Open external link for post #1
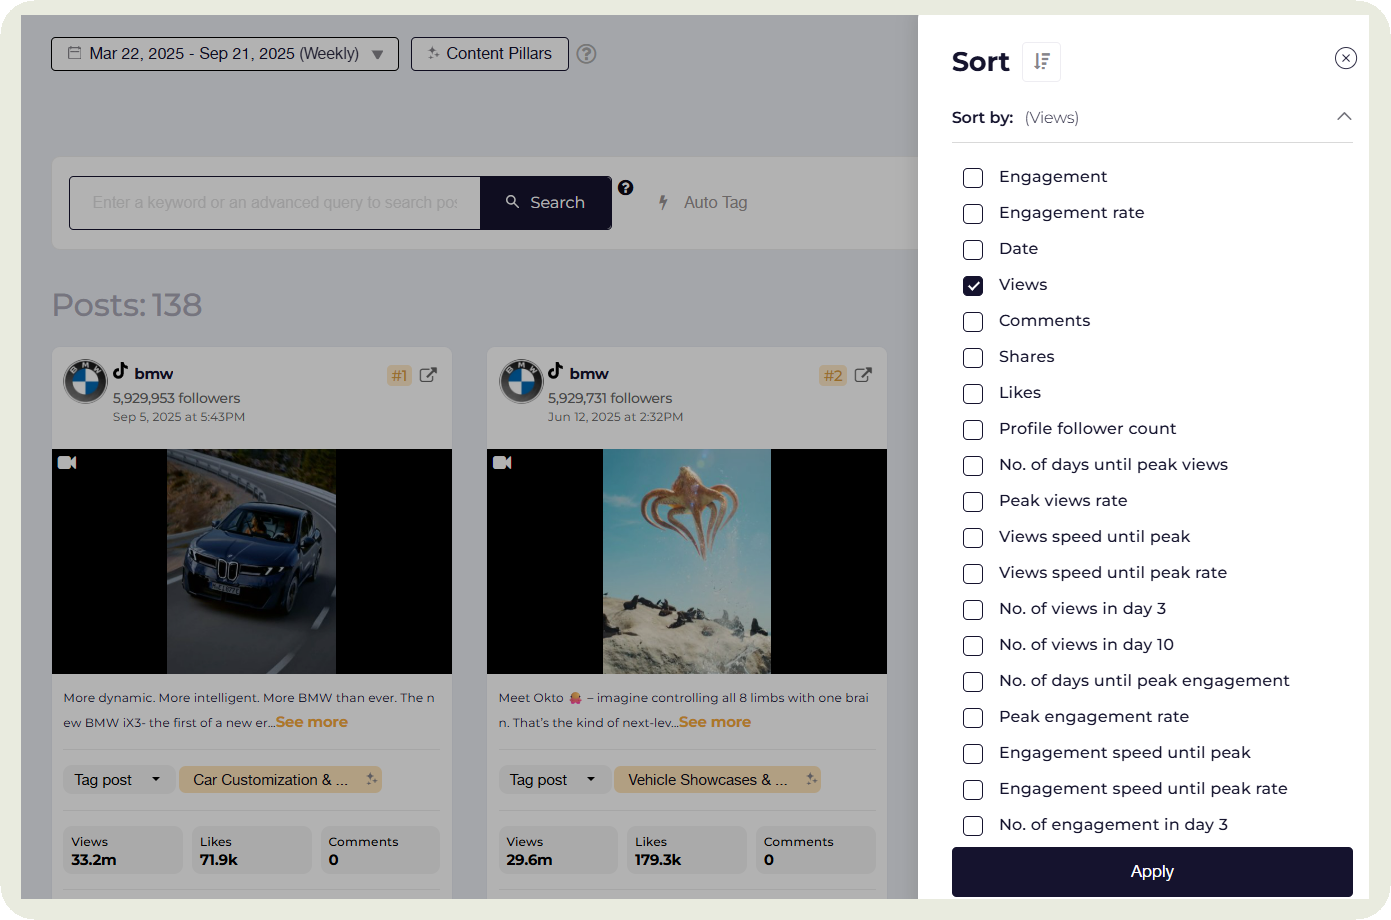Viewport: 1391px width, 920px height. point(428,375)
